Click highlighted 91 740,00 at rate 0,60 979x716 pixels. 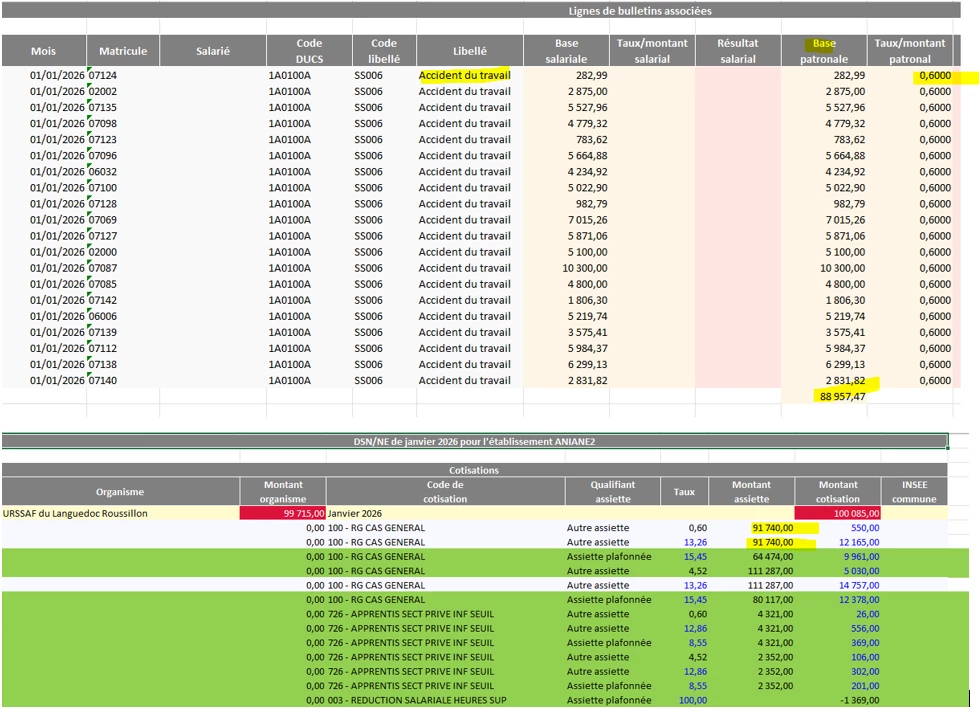(773, 528)
